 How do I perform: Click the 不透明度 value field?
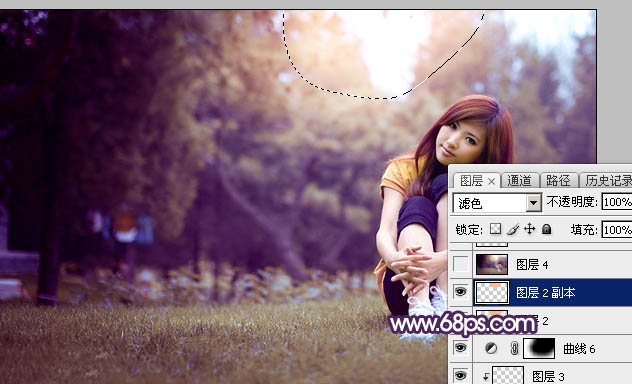[x=617, y=202]
